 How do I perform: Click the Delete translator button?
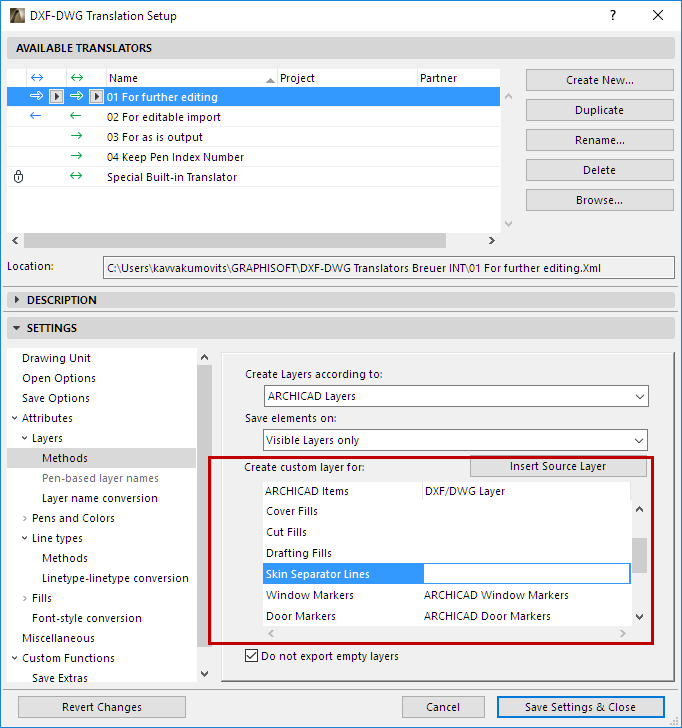[599, 170]
